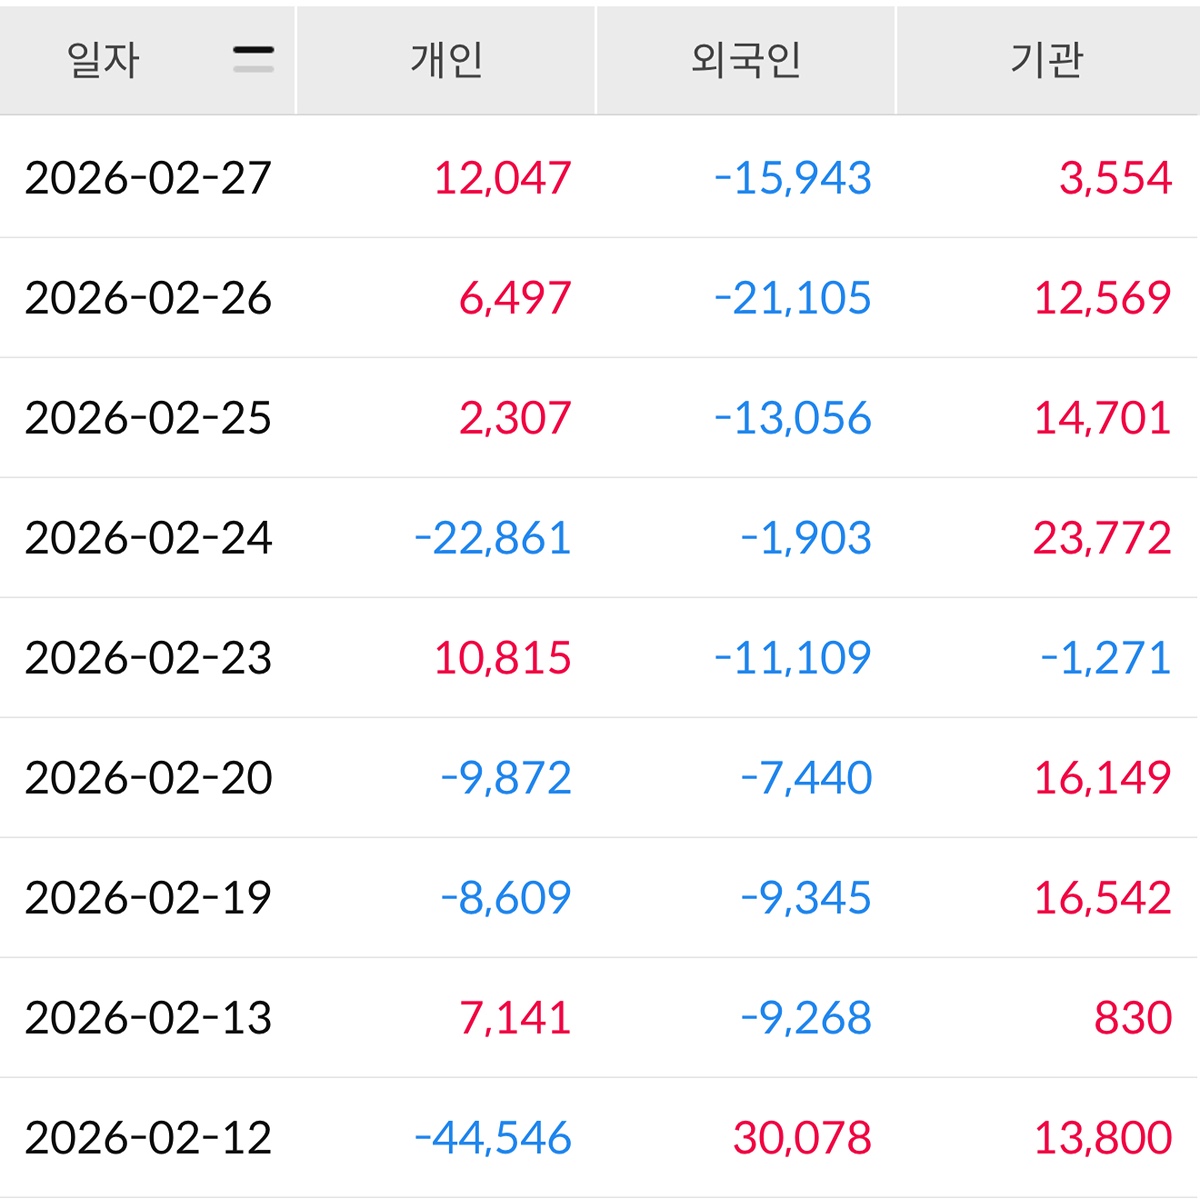Viewport: 1200px width, 1199px height.
Task: Click 개인 value -22,861
Action: pos(492,538)
